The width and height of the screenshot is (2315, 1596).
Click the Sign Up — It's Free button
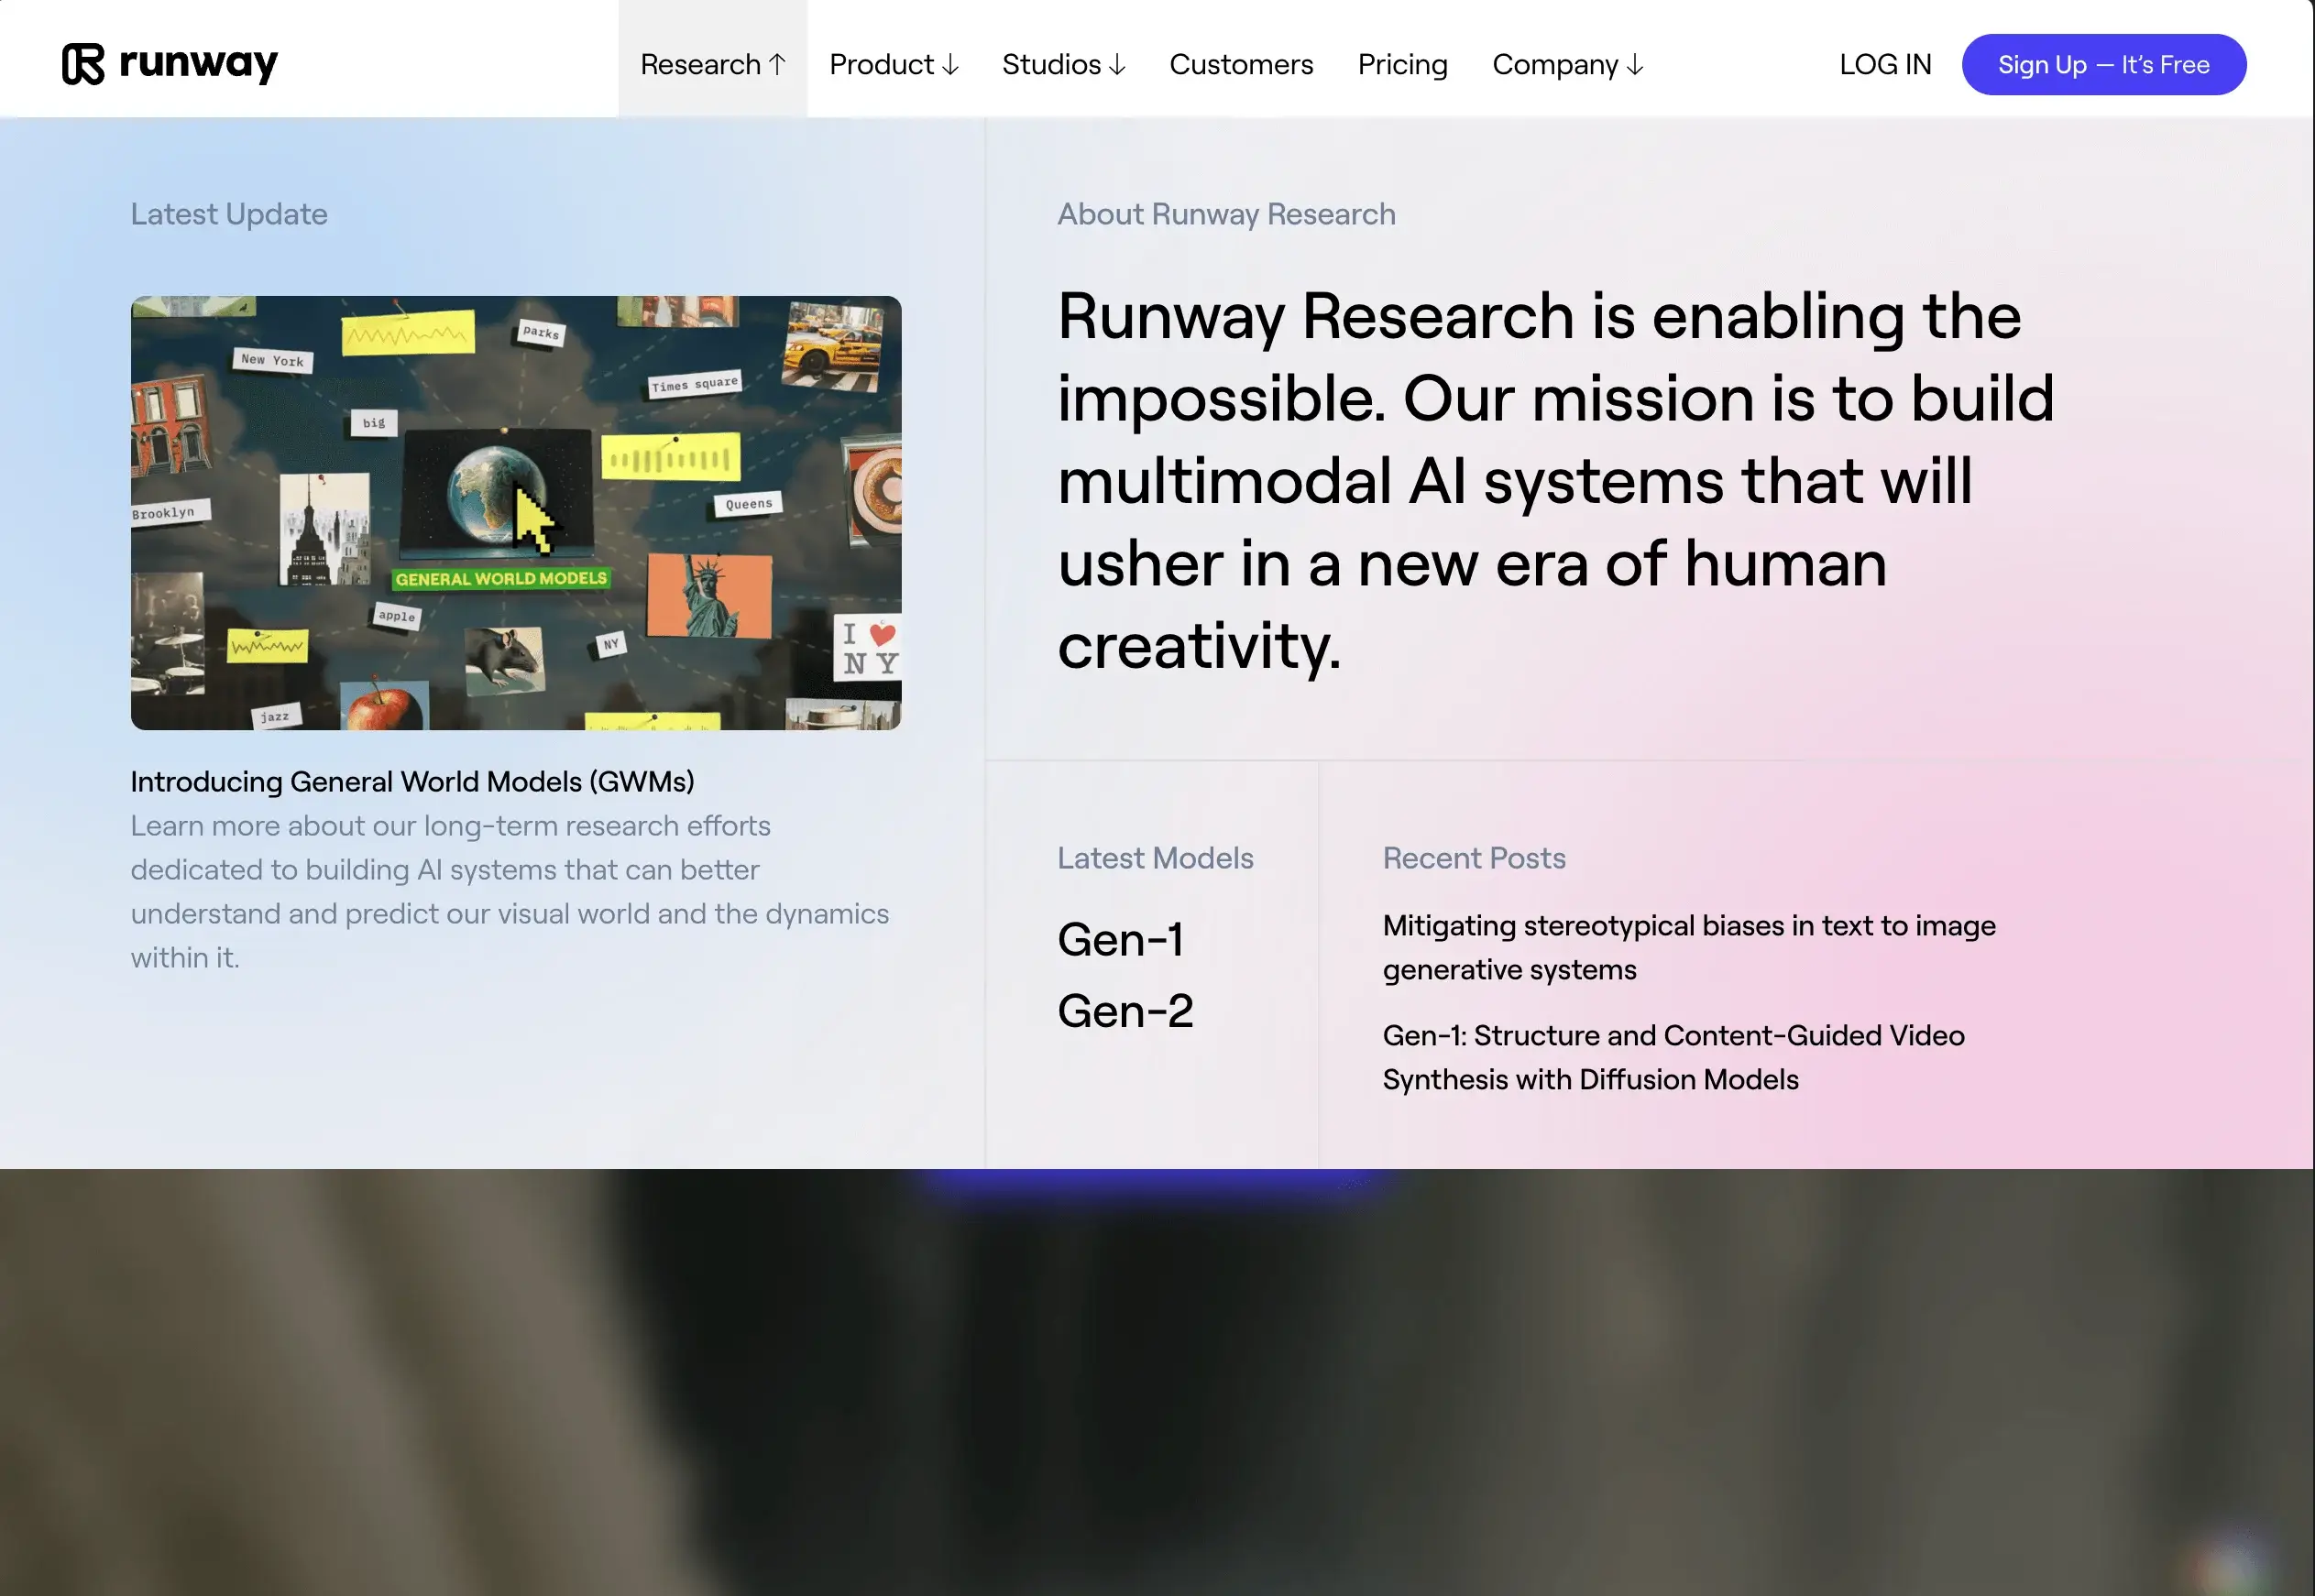2103,64
